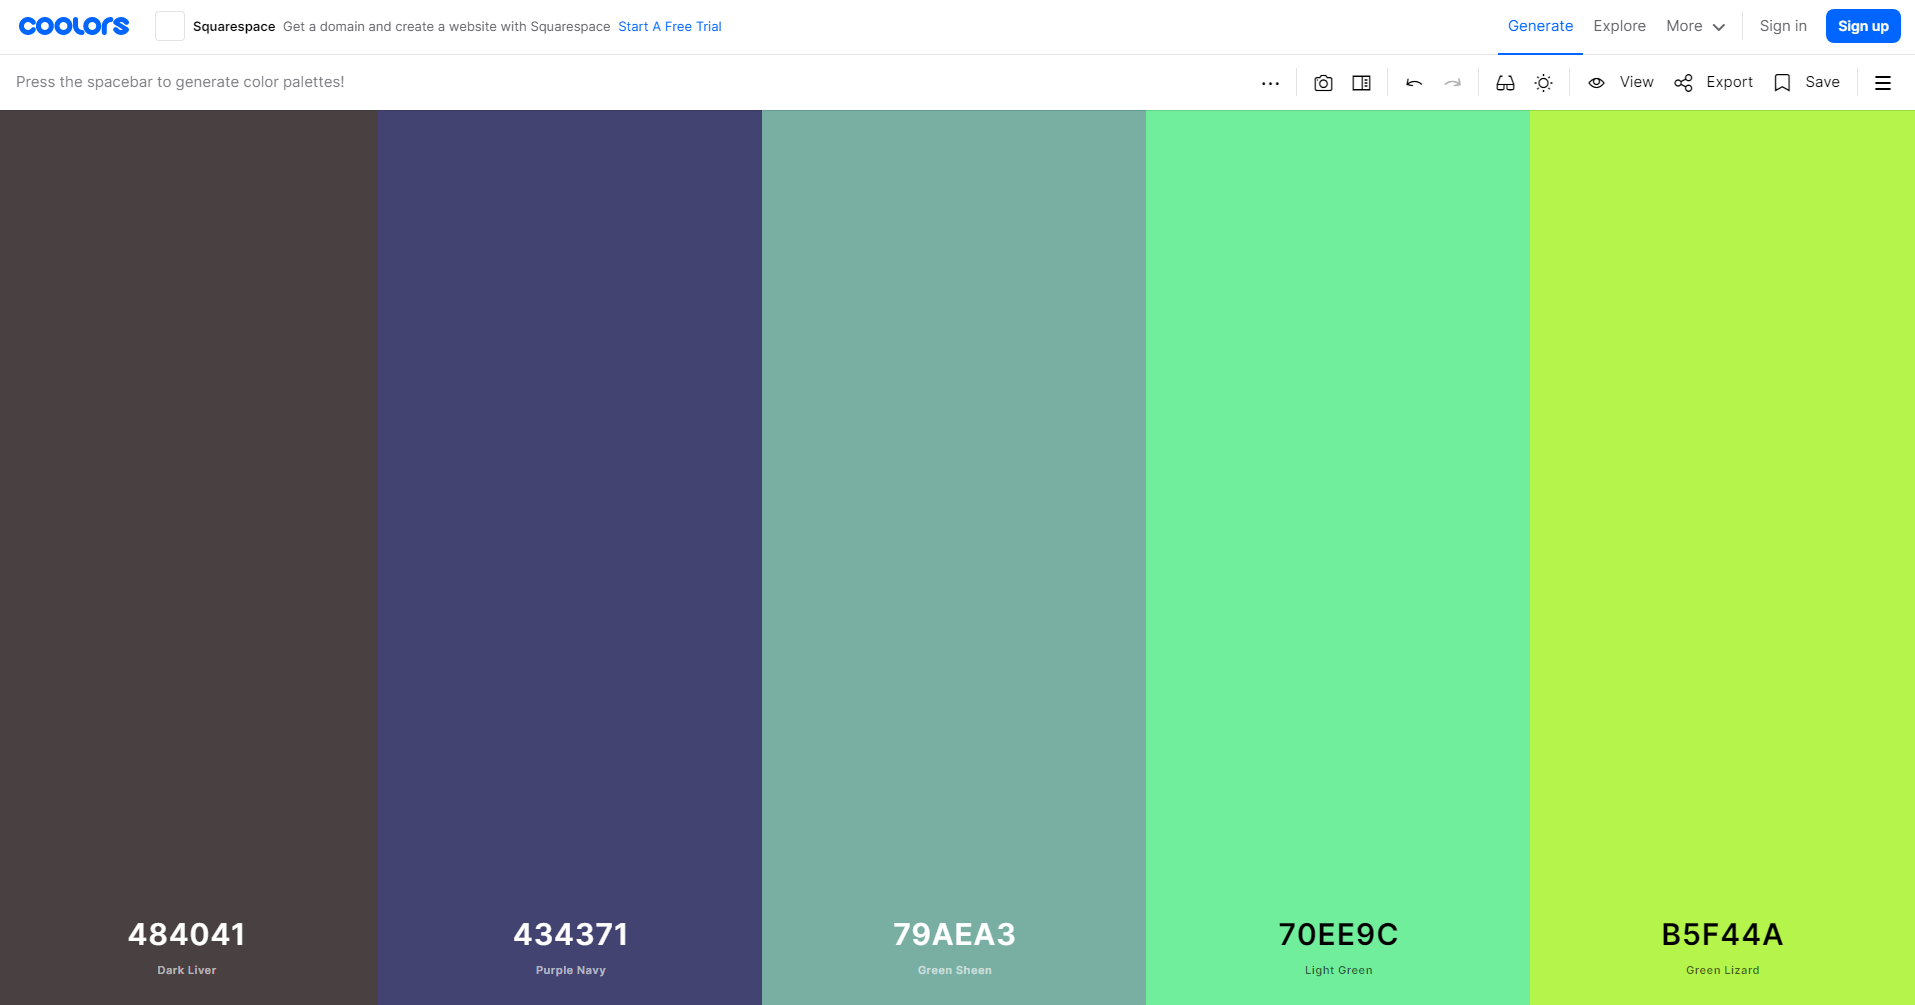Click the spacebar hint text

[x=180, y=82]
